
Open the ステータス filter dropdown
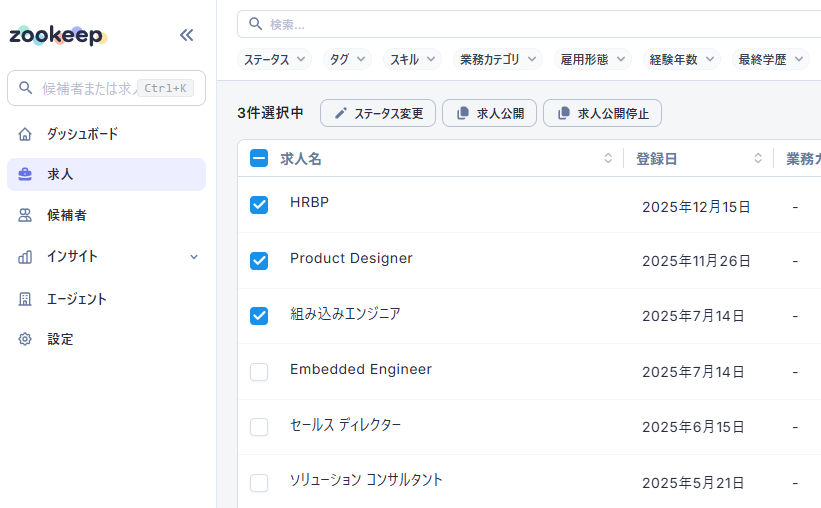tap(275, 59)
